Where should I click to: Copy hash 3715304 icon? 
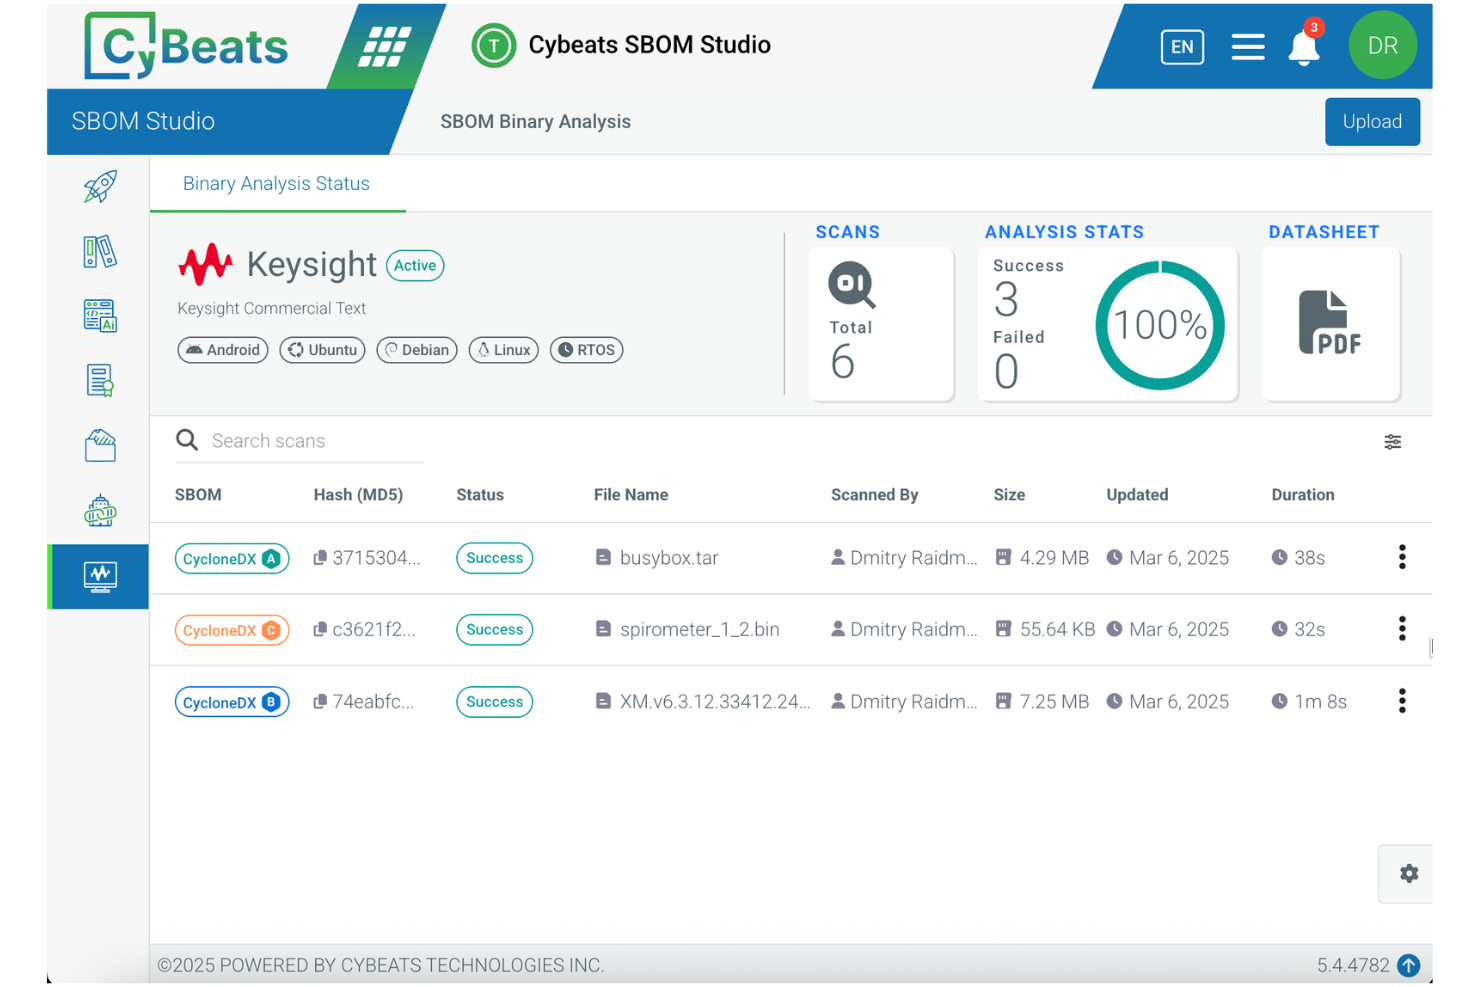[x=320, y=558]
